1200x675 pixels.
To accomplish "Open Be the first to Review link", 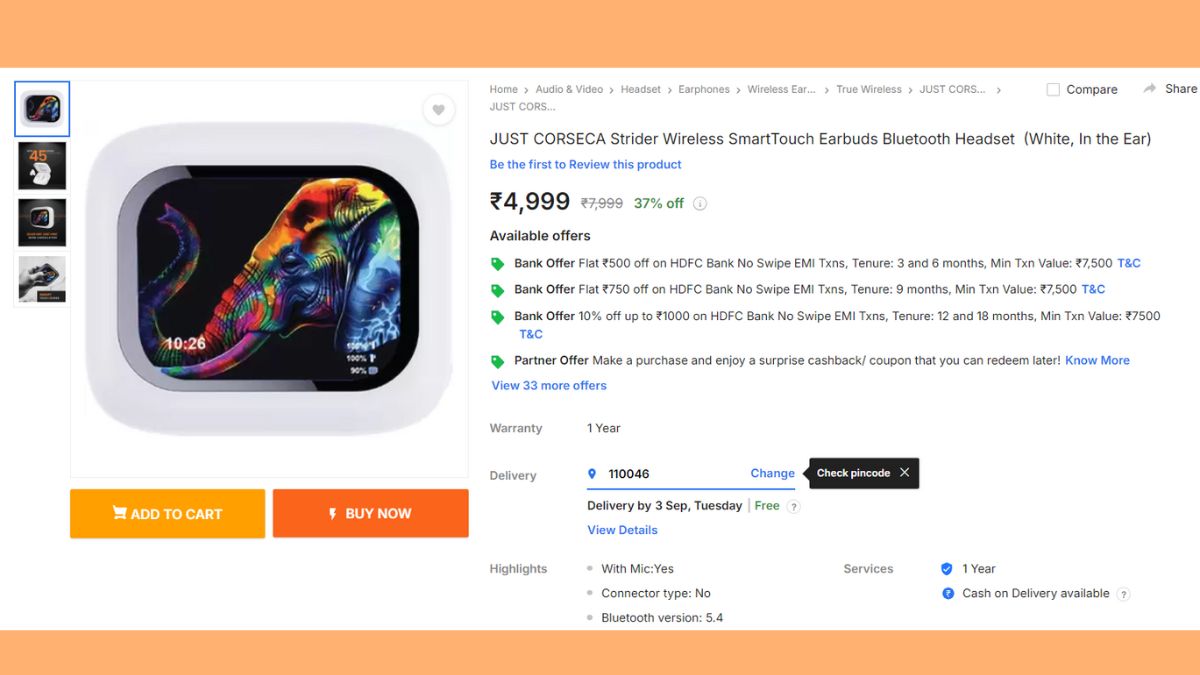I will (x=585, y=164).
